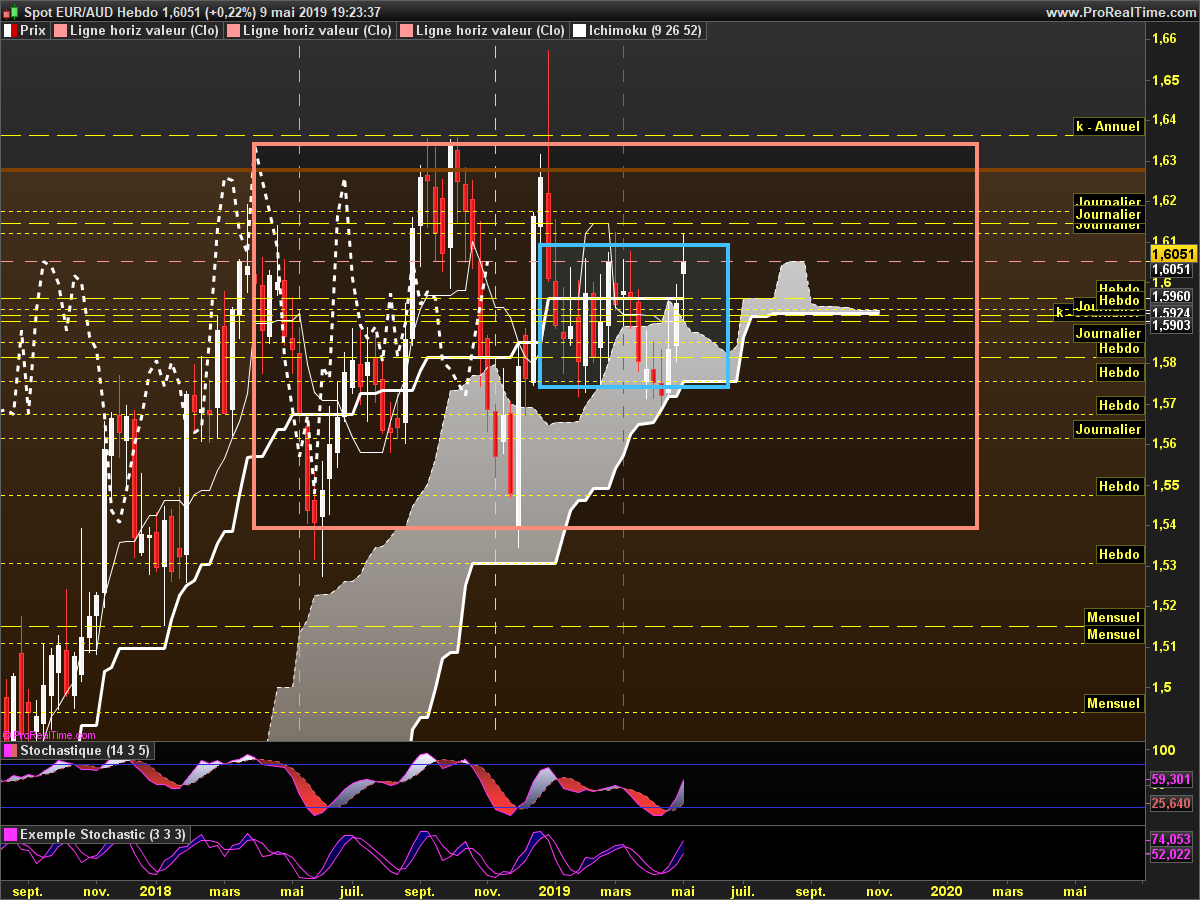Click the 1,5960 price tag
This screenshot has width=1200, height=900.
[x=1170, y=297]
